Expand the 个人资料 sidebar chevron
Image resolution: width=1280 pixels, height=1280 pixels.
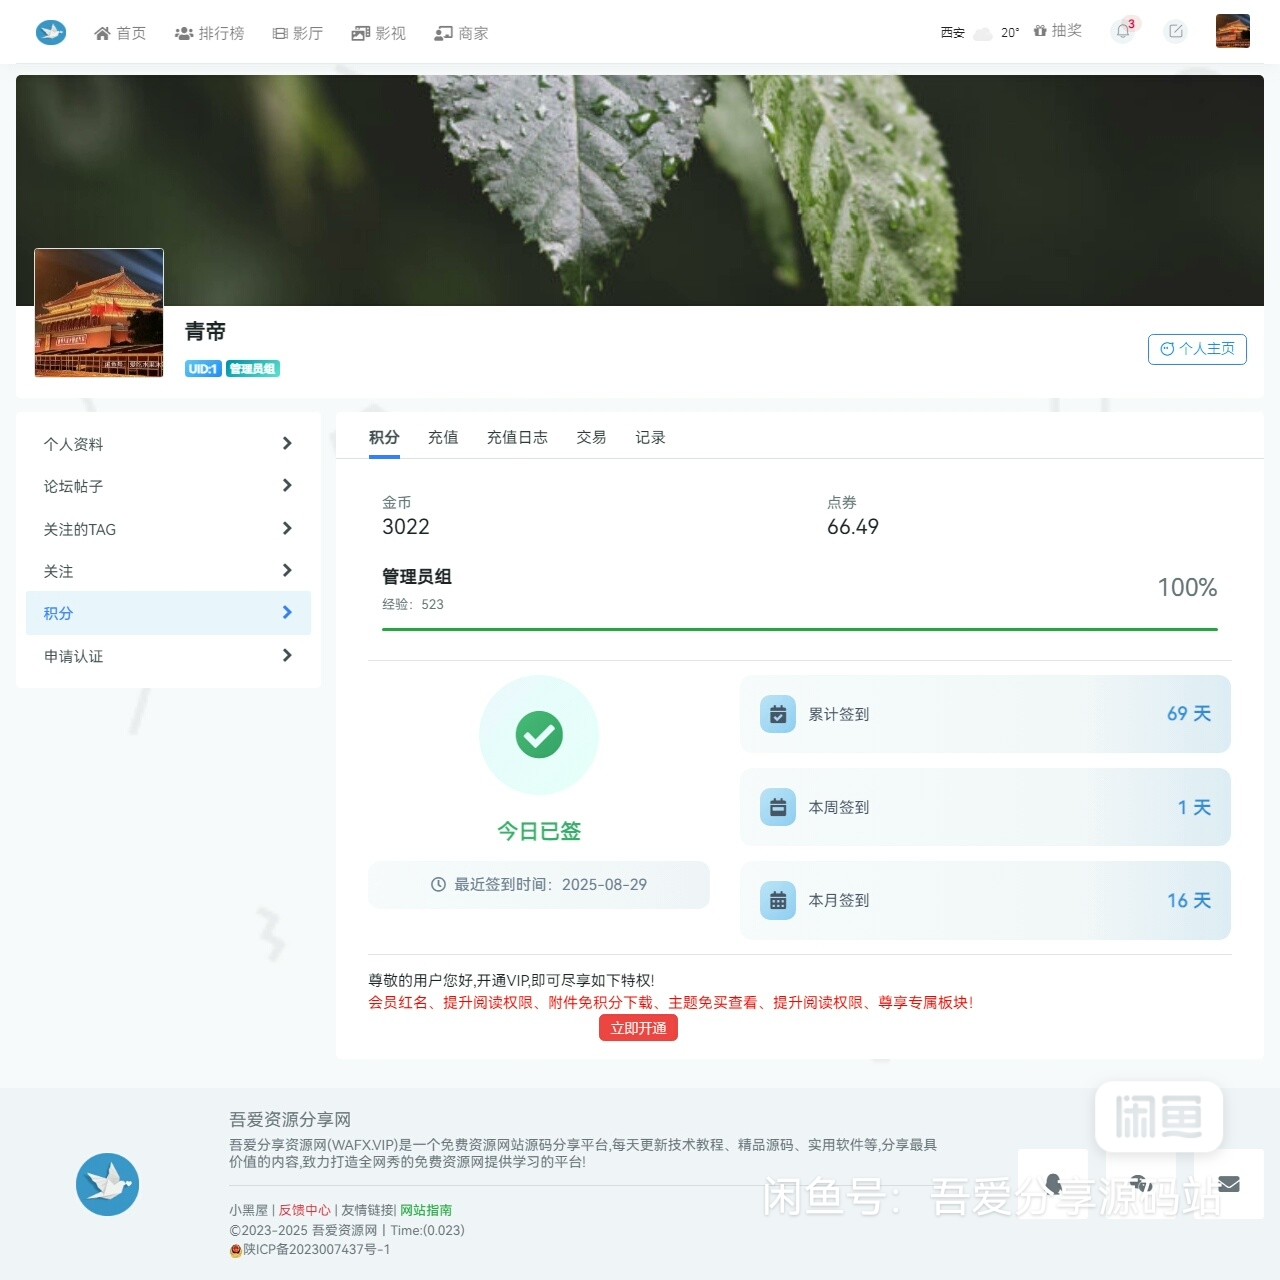click(287, 443)
